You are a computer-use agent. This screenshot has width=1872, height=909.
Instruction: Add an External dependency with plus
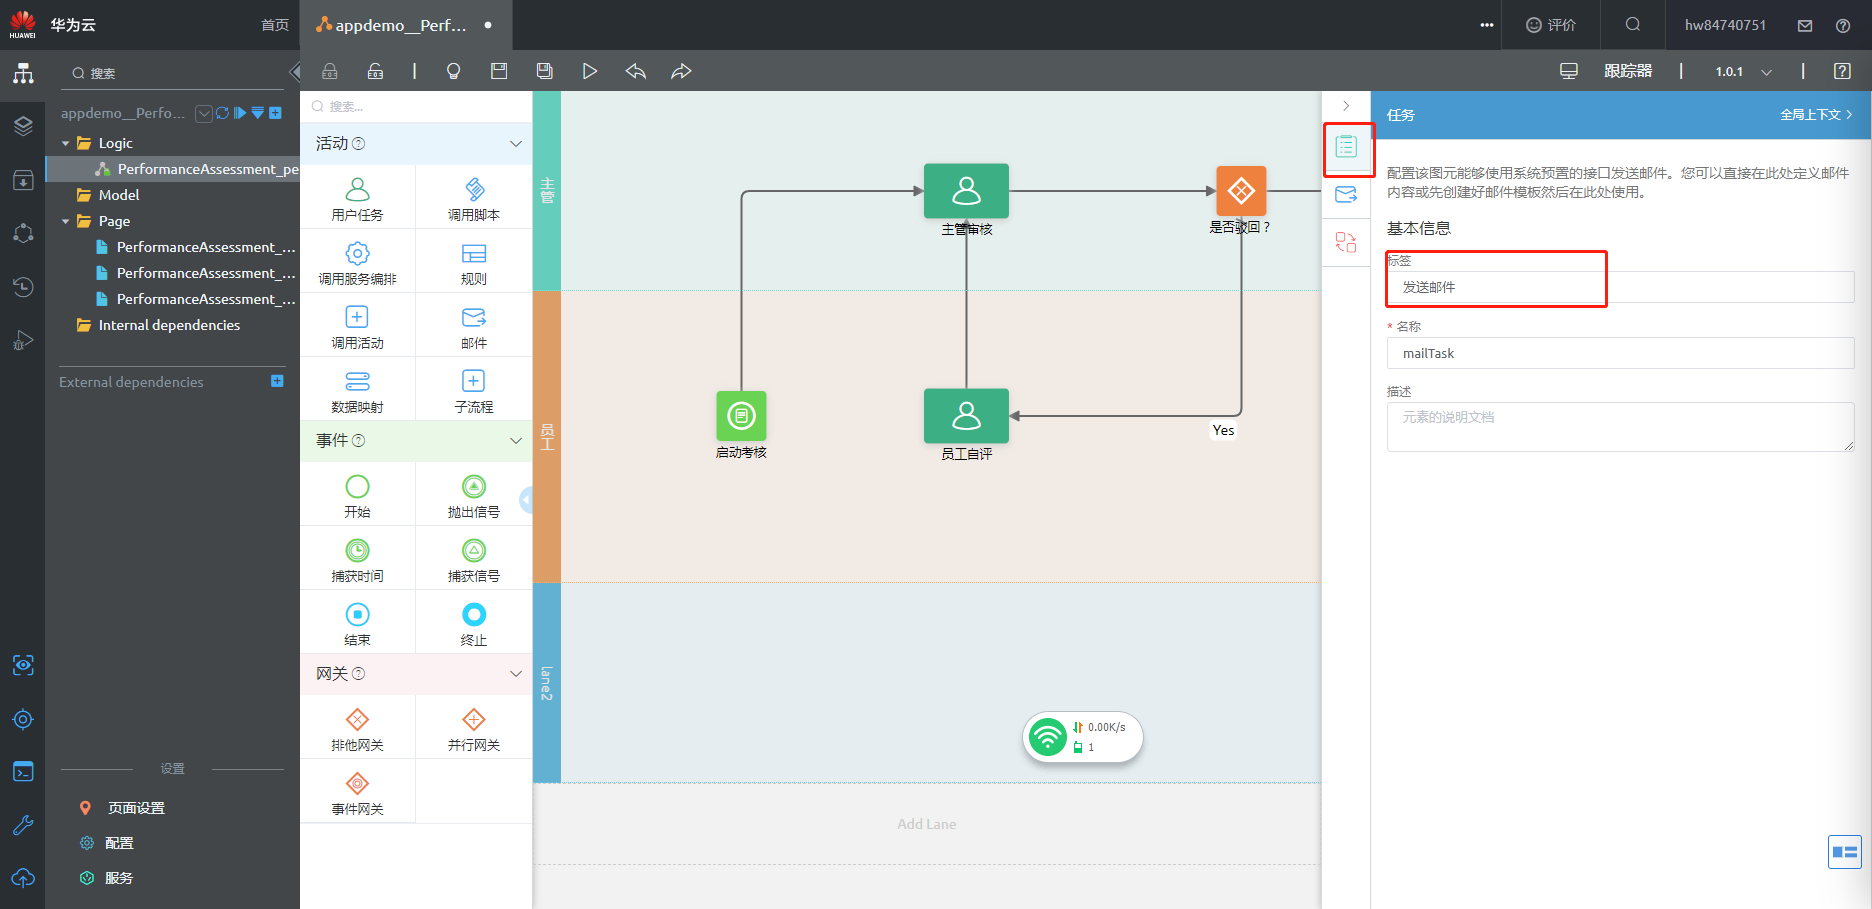coord(277,381)
